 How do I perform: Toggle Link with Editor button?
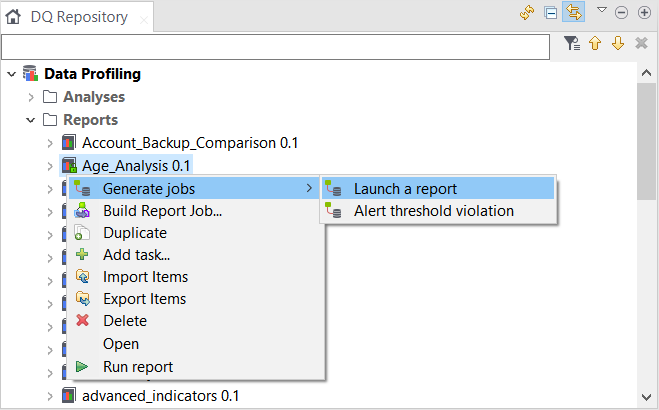[574, 13]
